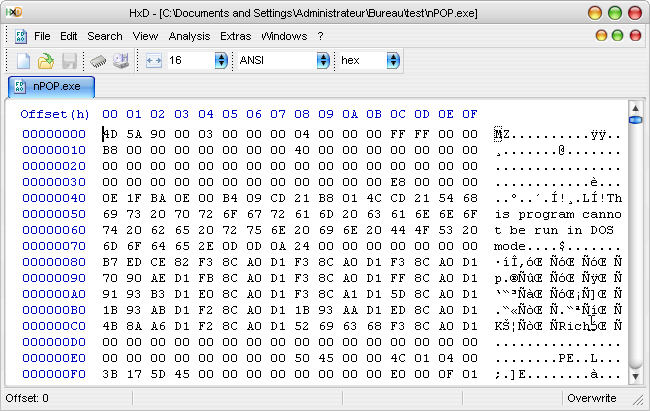Click the red inner document close button
The image size is (650, 411).
click(635, 36)
